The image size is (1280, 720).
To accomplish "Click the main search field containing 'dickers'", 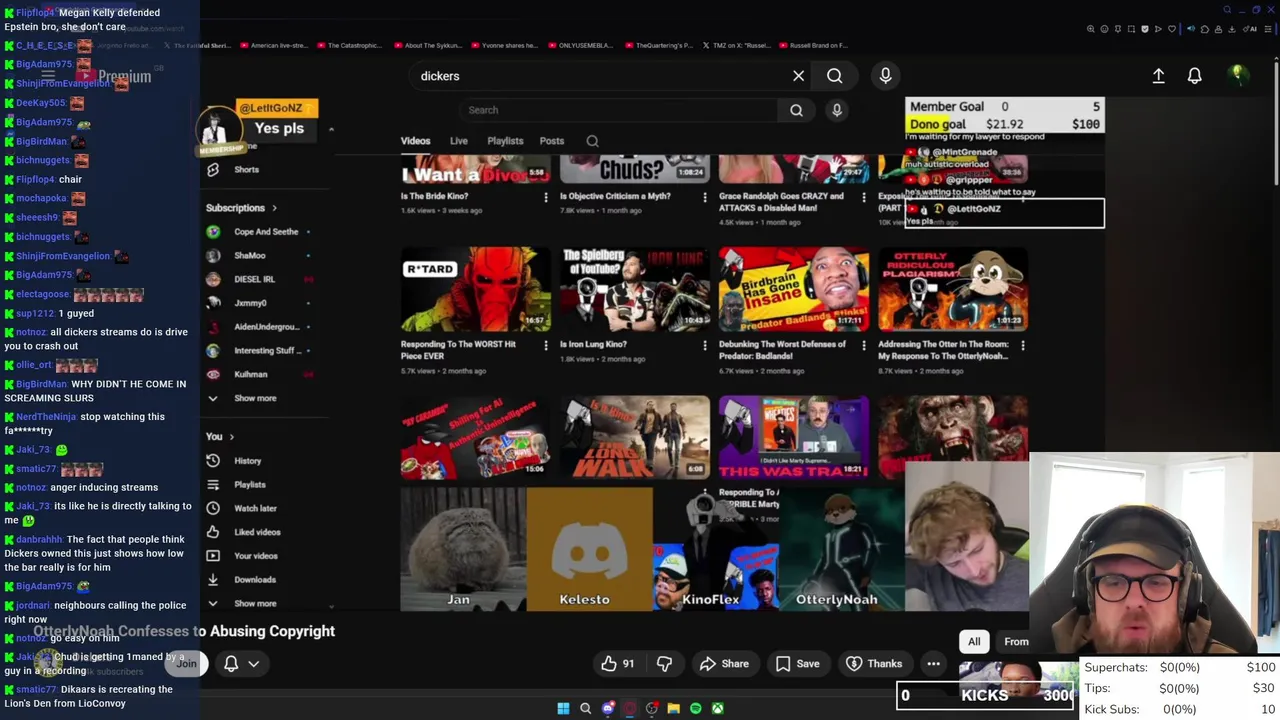I will pos(600,76).
